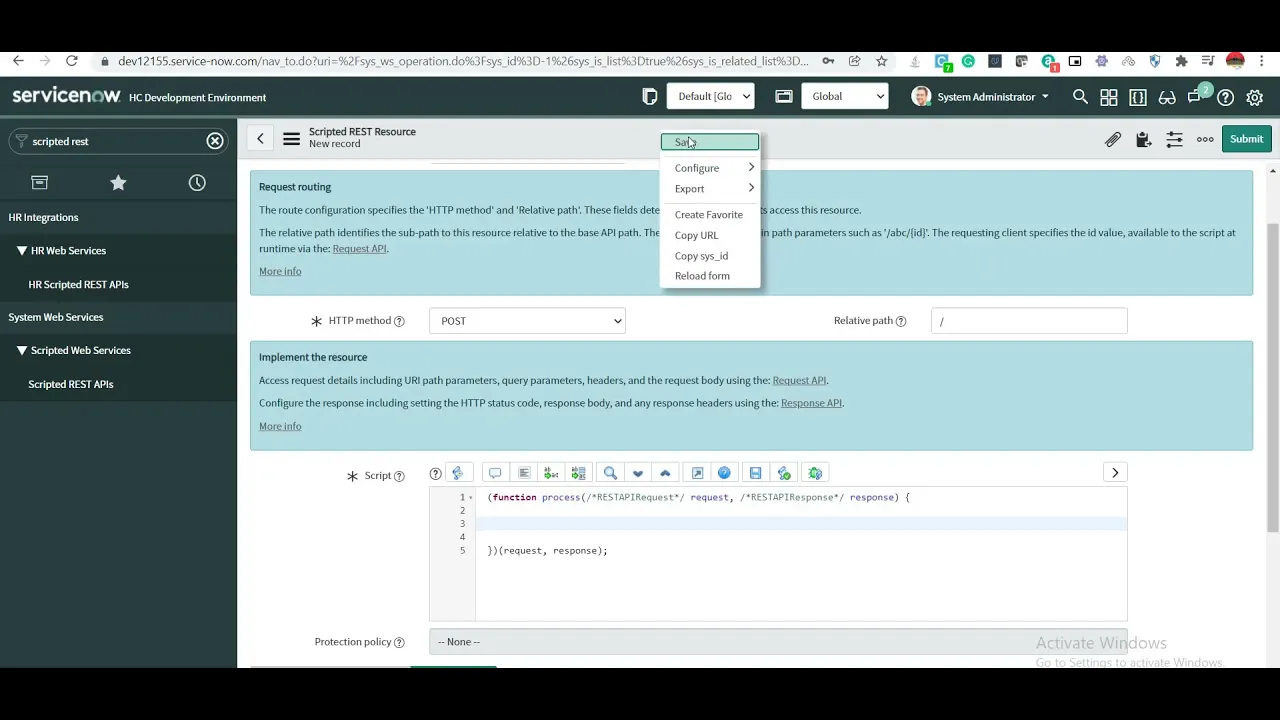Viewport: 1280px width, 720px height.
Task: Open manage attachments paperclip
Action: pyautogui.click(x=1113, y=139)
